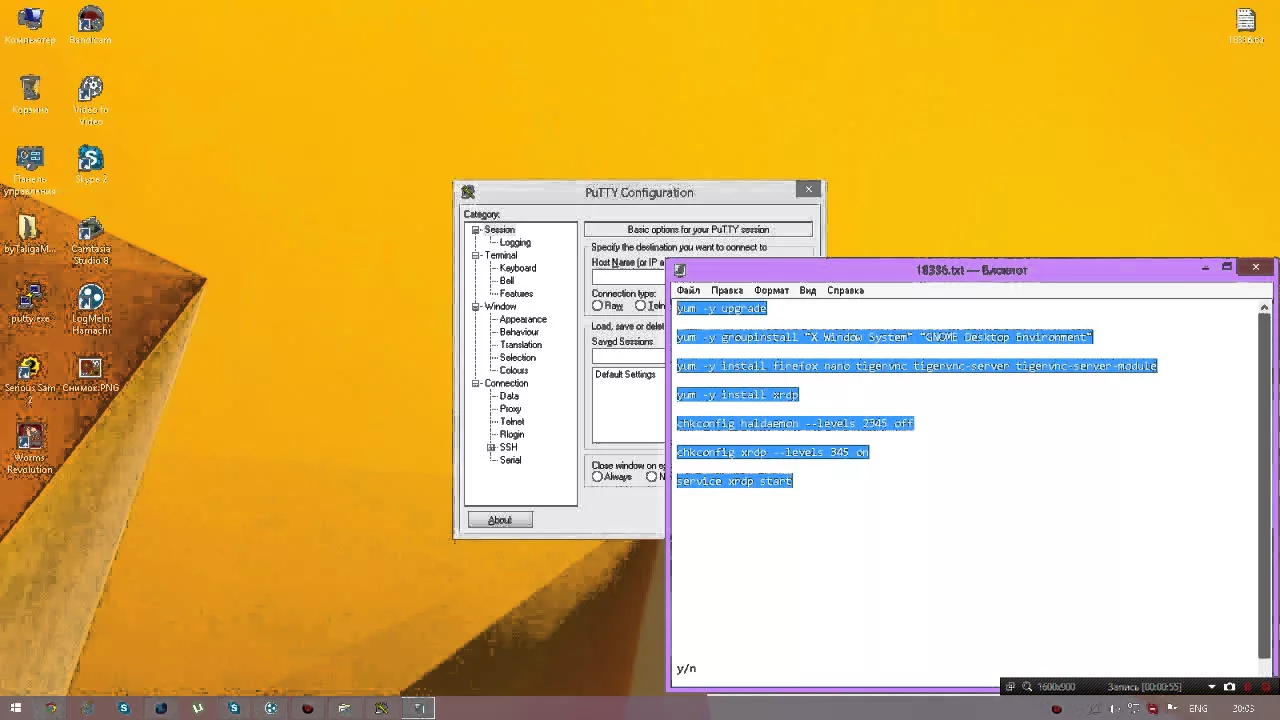Collapse the Window tree node
1280x720 pixels.
476,307
